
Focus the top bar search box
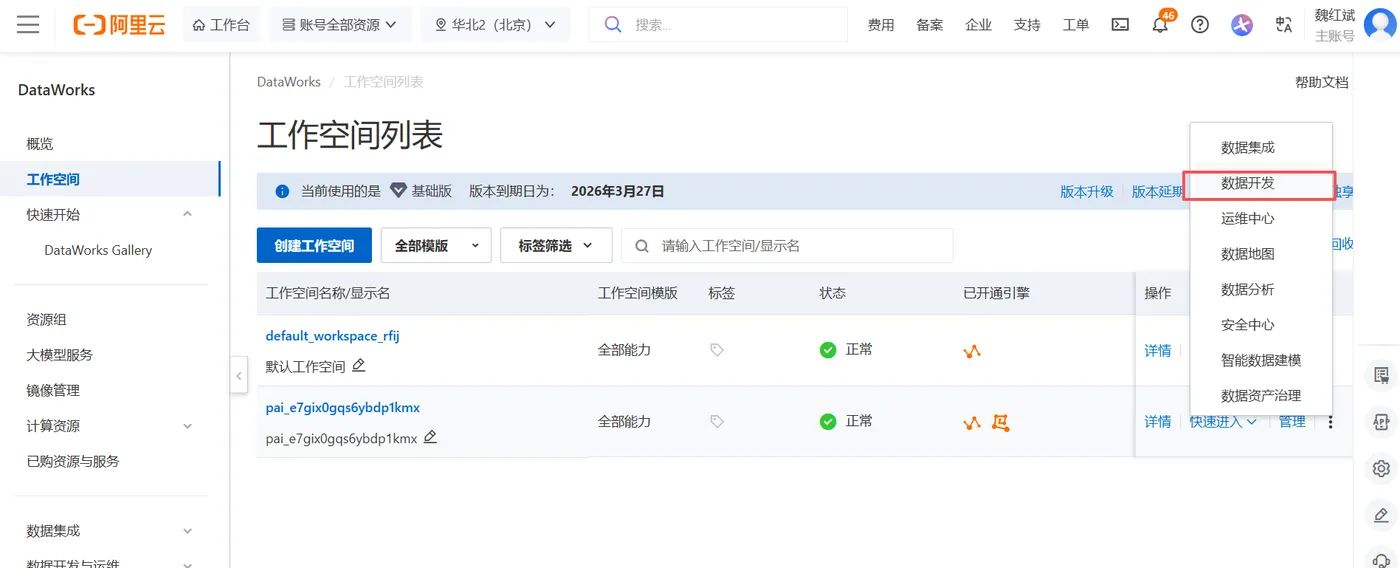(717, 25)
